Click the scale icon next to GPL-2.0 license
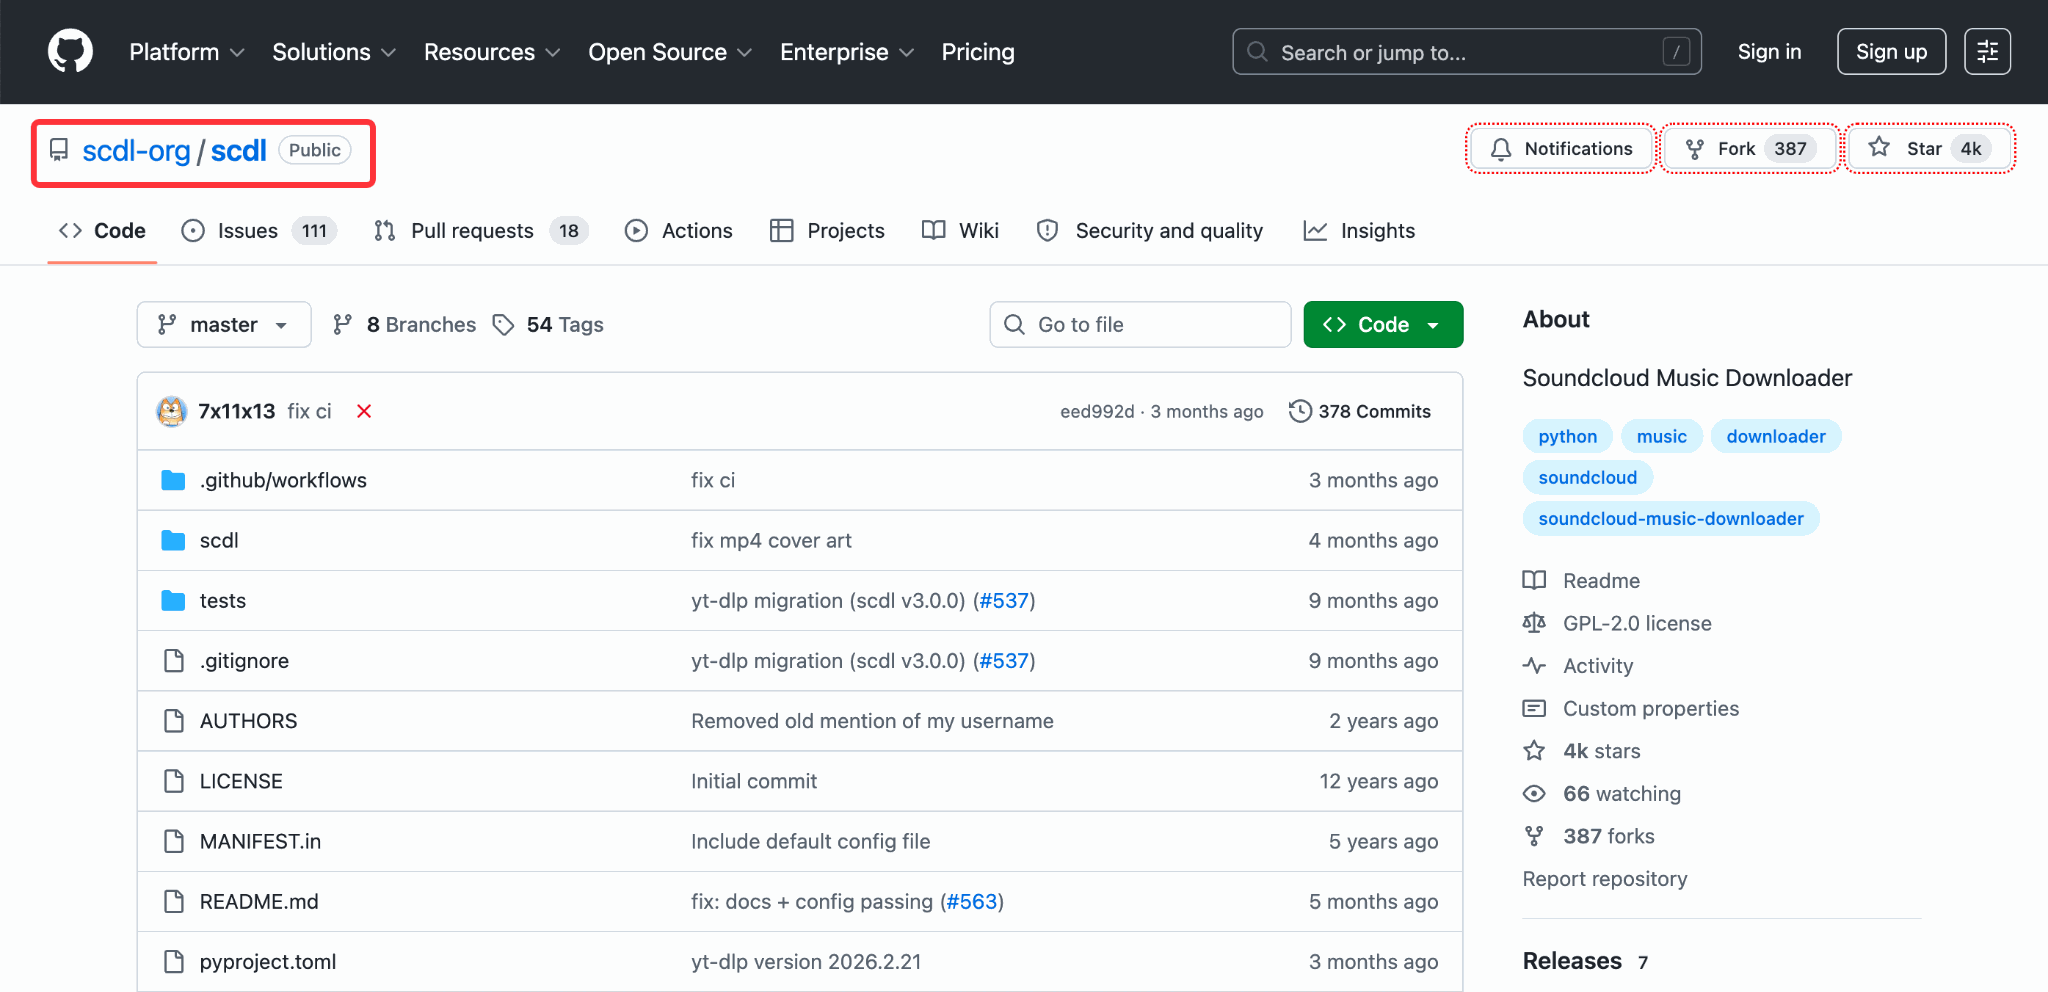The image size is (2048, 992). tap(1534, 623)
